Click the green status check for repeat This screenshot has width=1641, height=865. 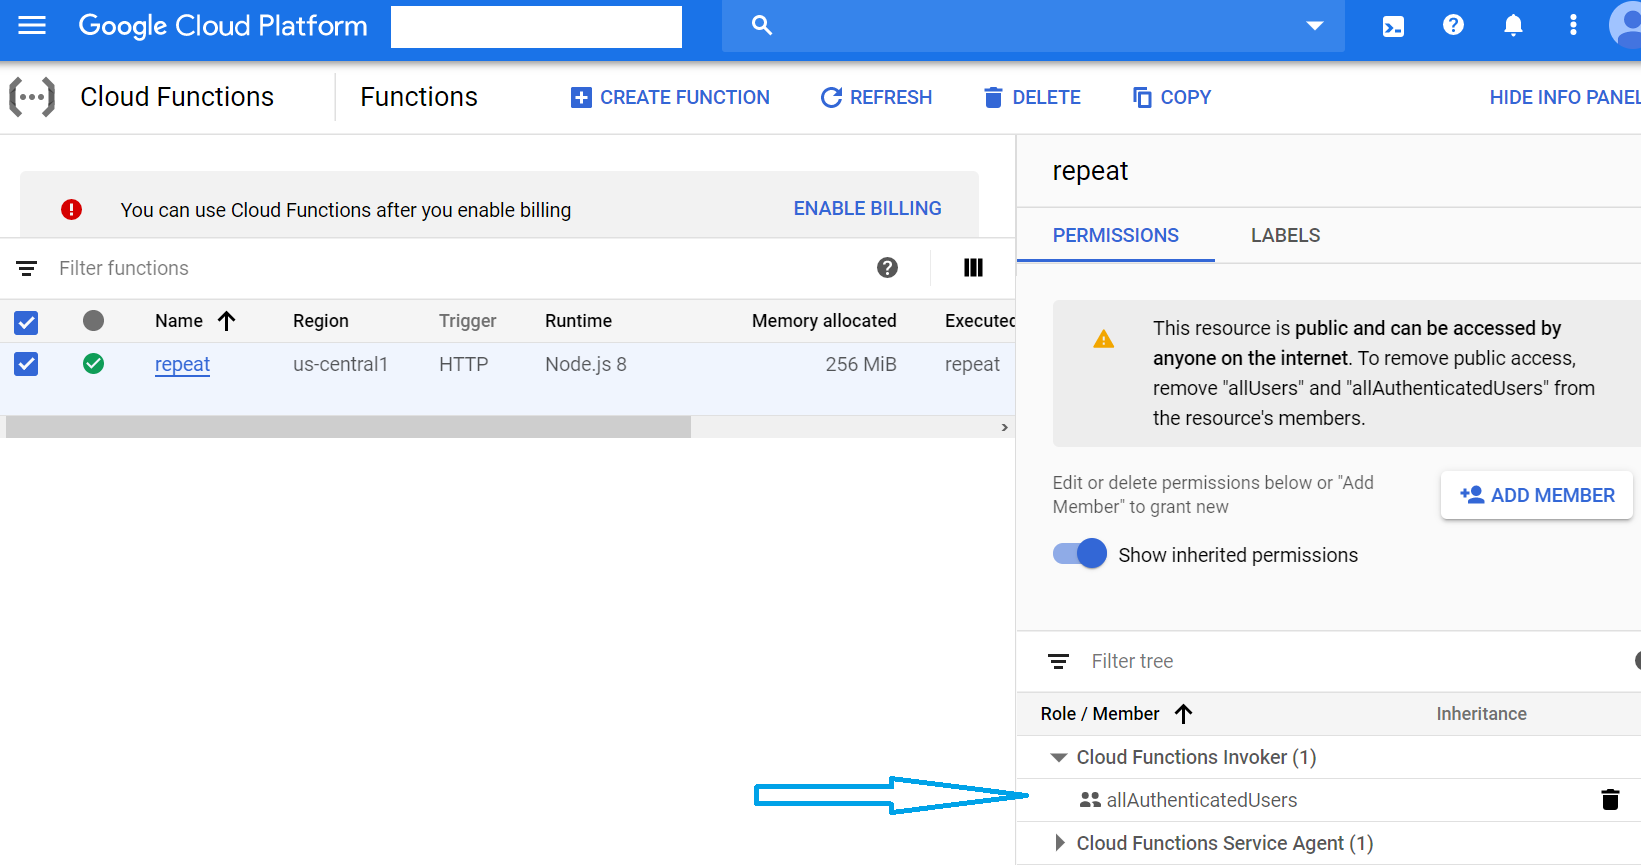point(93,363)
